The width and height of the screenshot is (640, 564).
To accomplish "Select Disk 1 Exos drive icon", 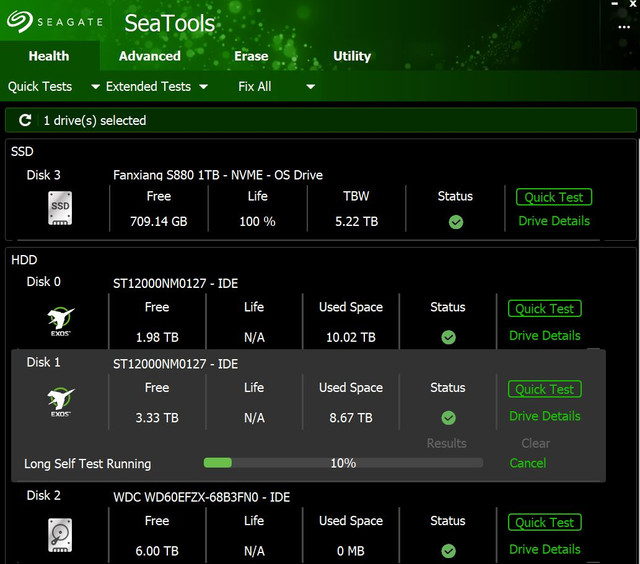I will pos(61,400).
